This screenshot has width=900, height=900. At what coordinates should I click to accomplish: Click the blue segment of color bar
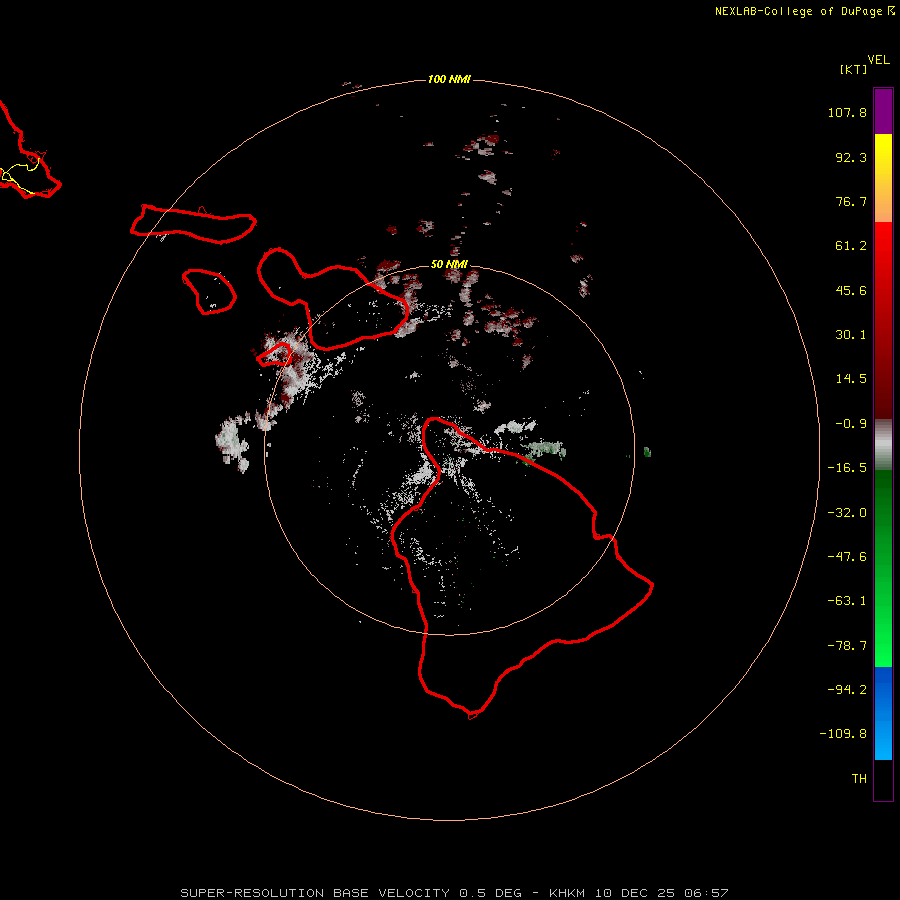(883, 713)
